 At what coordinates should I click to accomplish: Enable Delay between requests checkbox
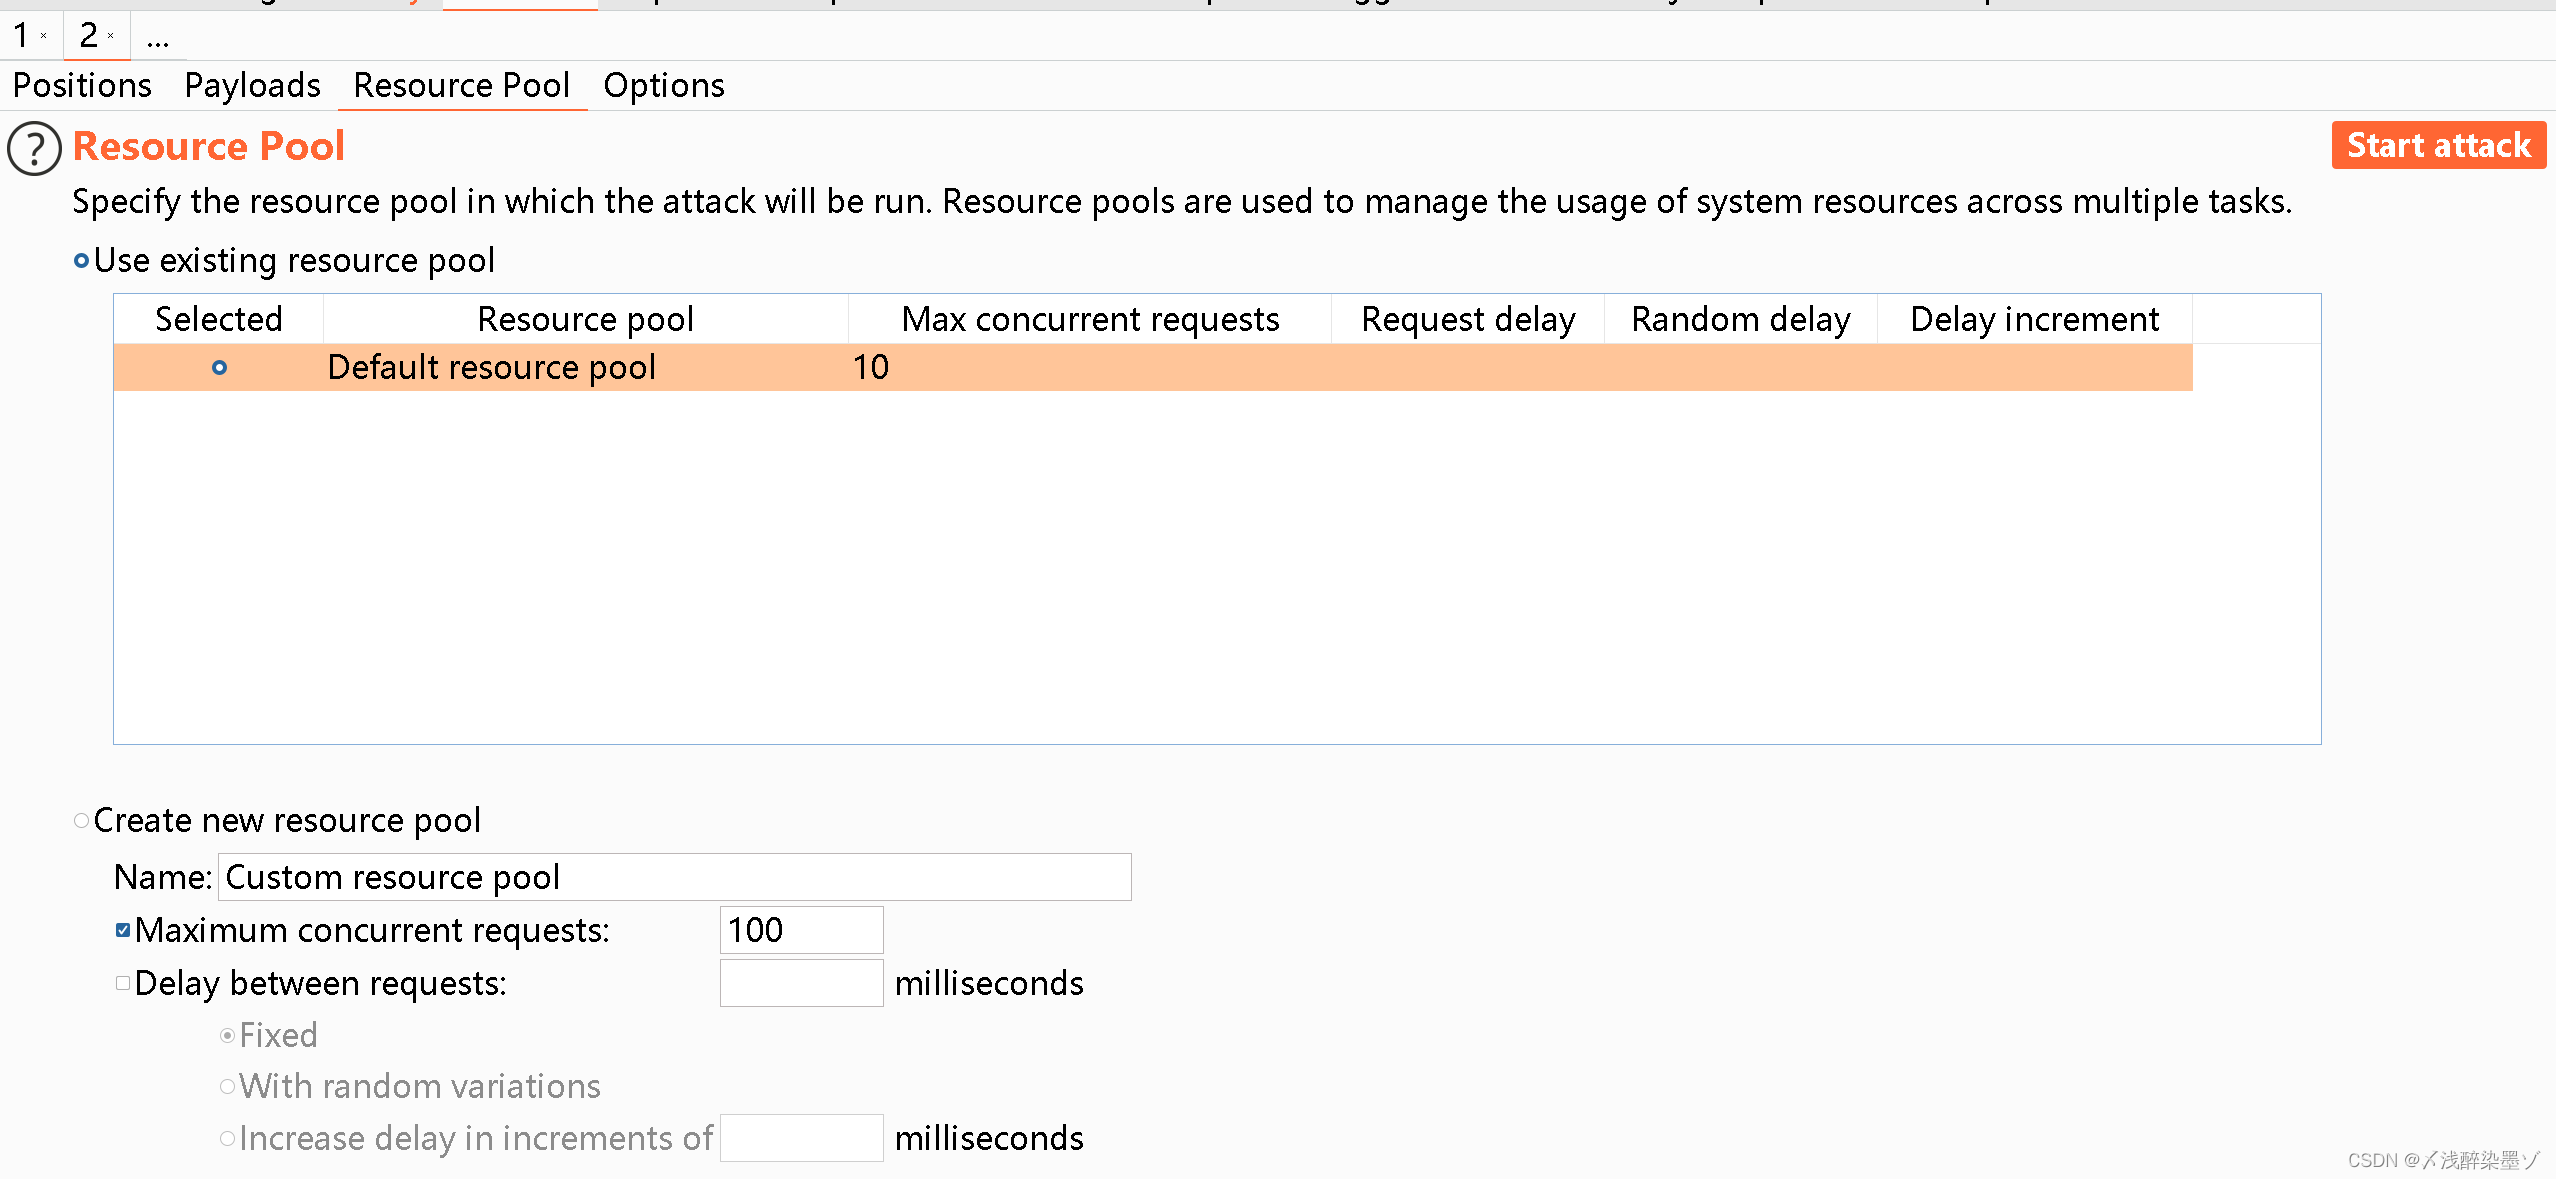click(x=123, y=984)
